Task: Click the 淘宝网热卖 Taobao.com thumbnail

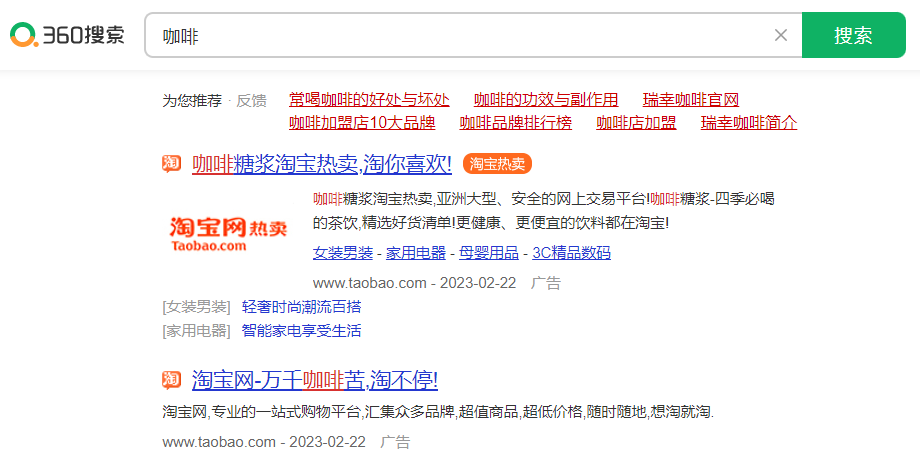Action: point(229,234)
